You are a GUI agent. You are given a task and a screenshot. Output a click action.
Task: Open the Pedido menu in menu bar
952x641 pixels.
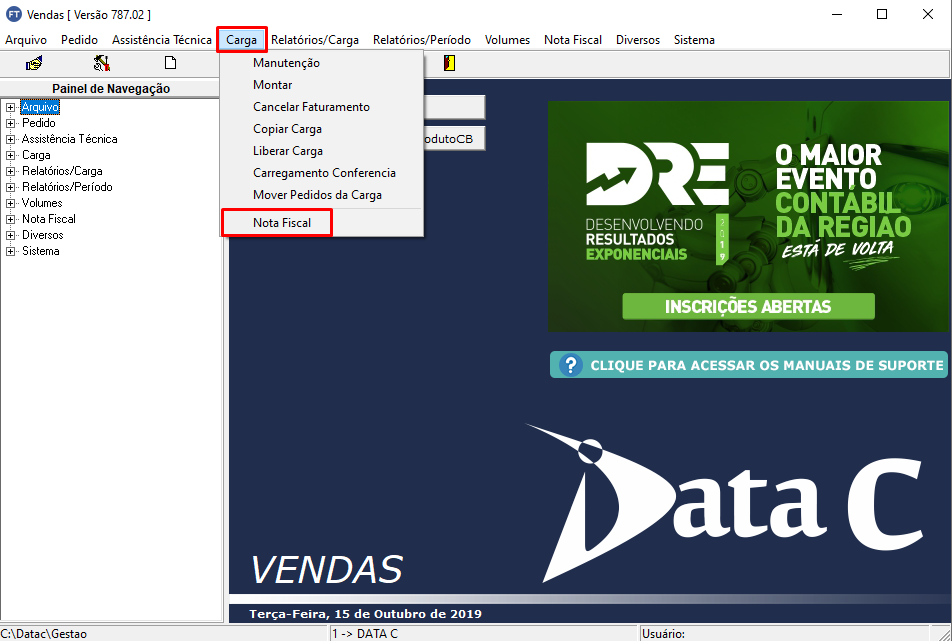tap(80, 40)
